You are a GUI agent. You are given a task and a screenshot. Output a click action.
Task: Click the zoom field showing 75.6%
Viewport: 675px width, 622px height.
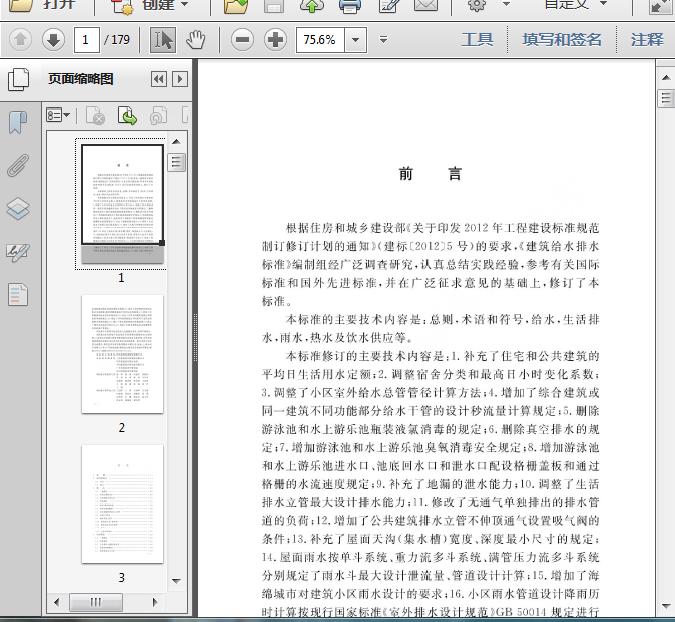tap(320, 40)
